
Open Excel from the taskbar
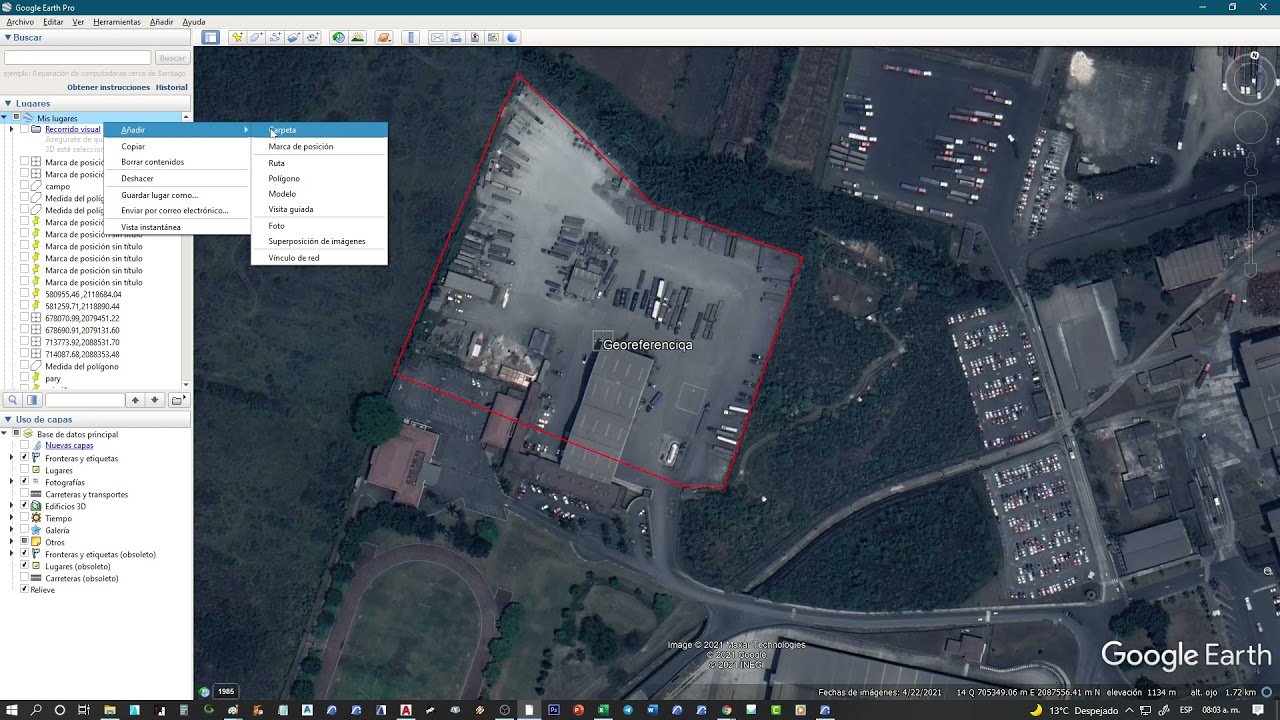coord(602,710)
